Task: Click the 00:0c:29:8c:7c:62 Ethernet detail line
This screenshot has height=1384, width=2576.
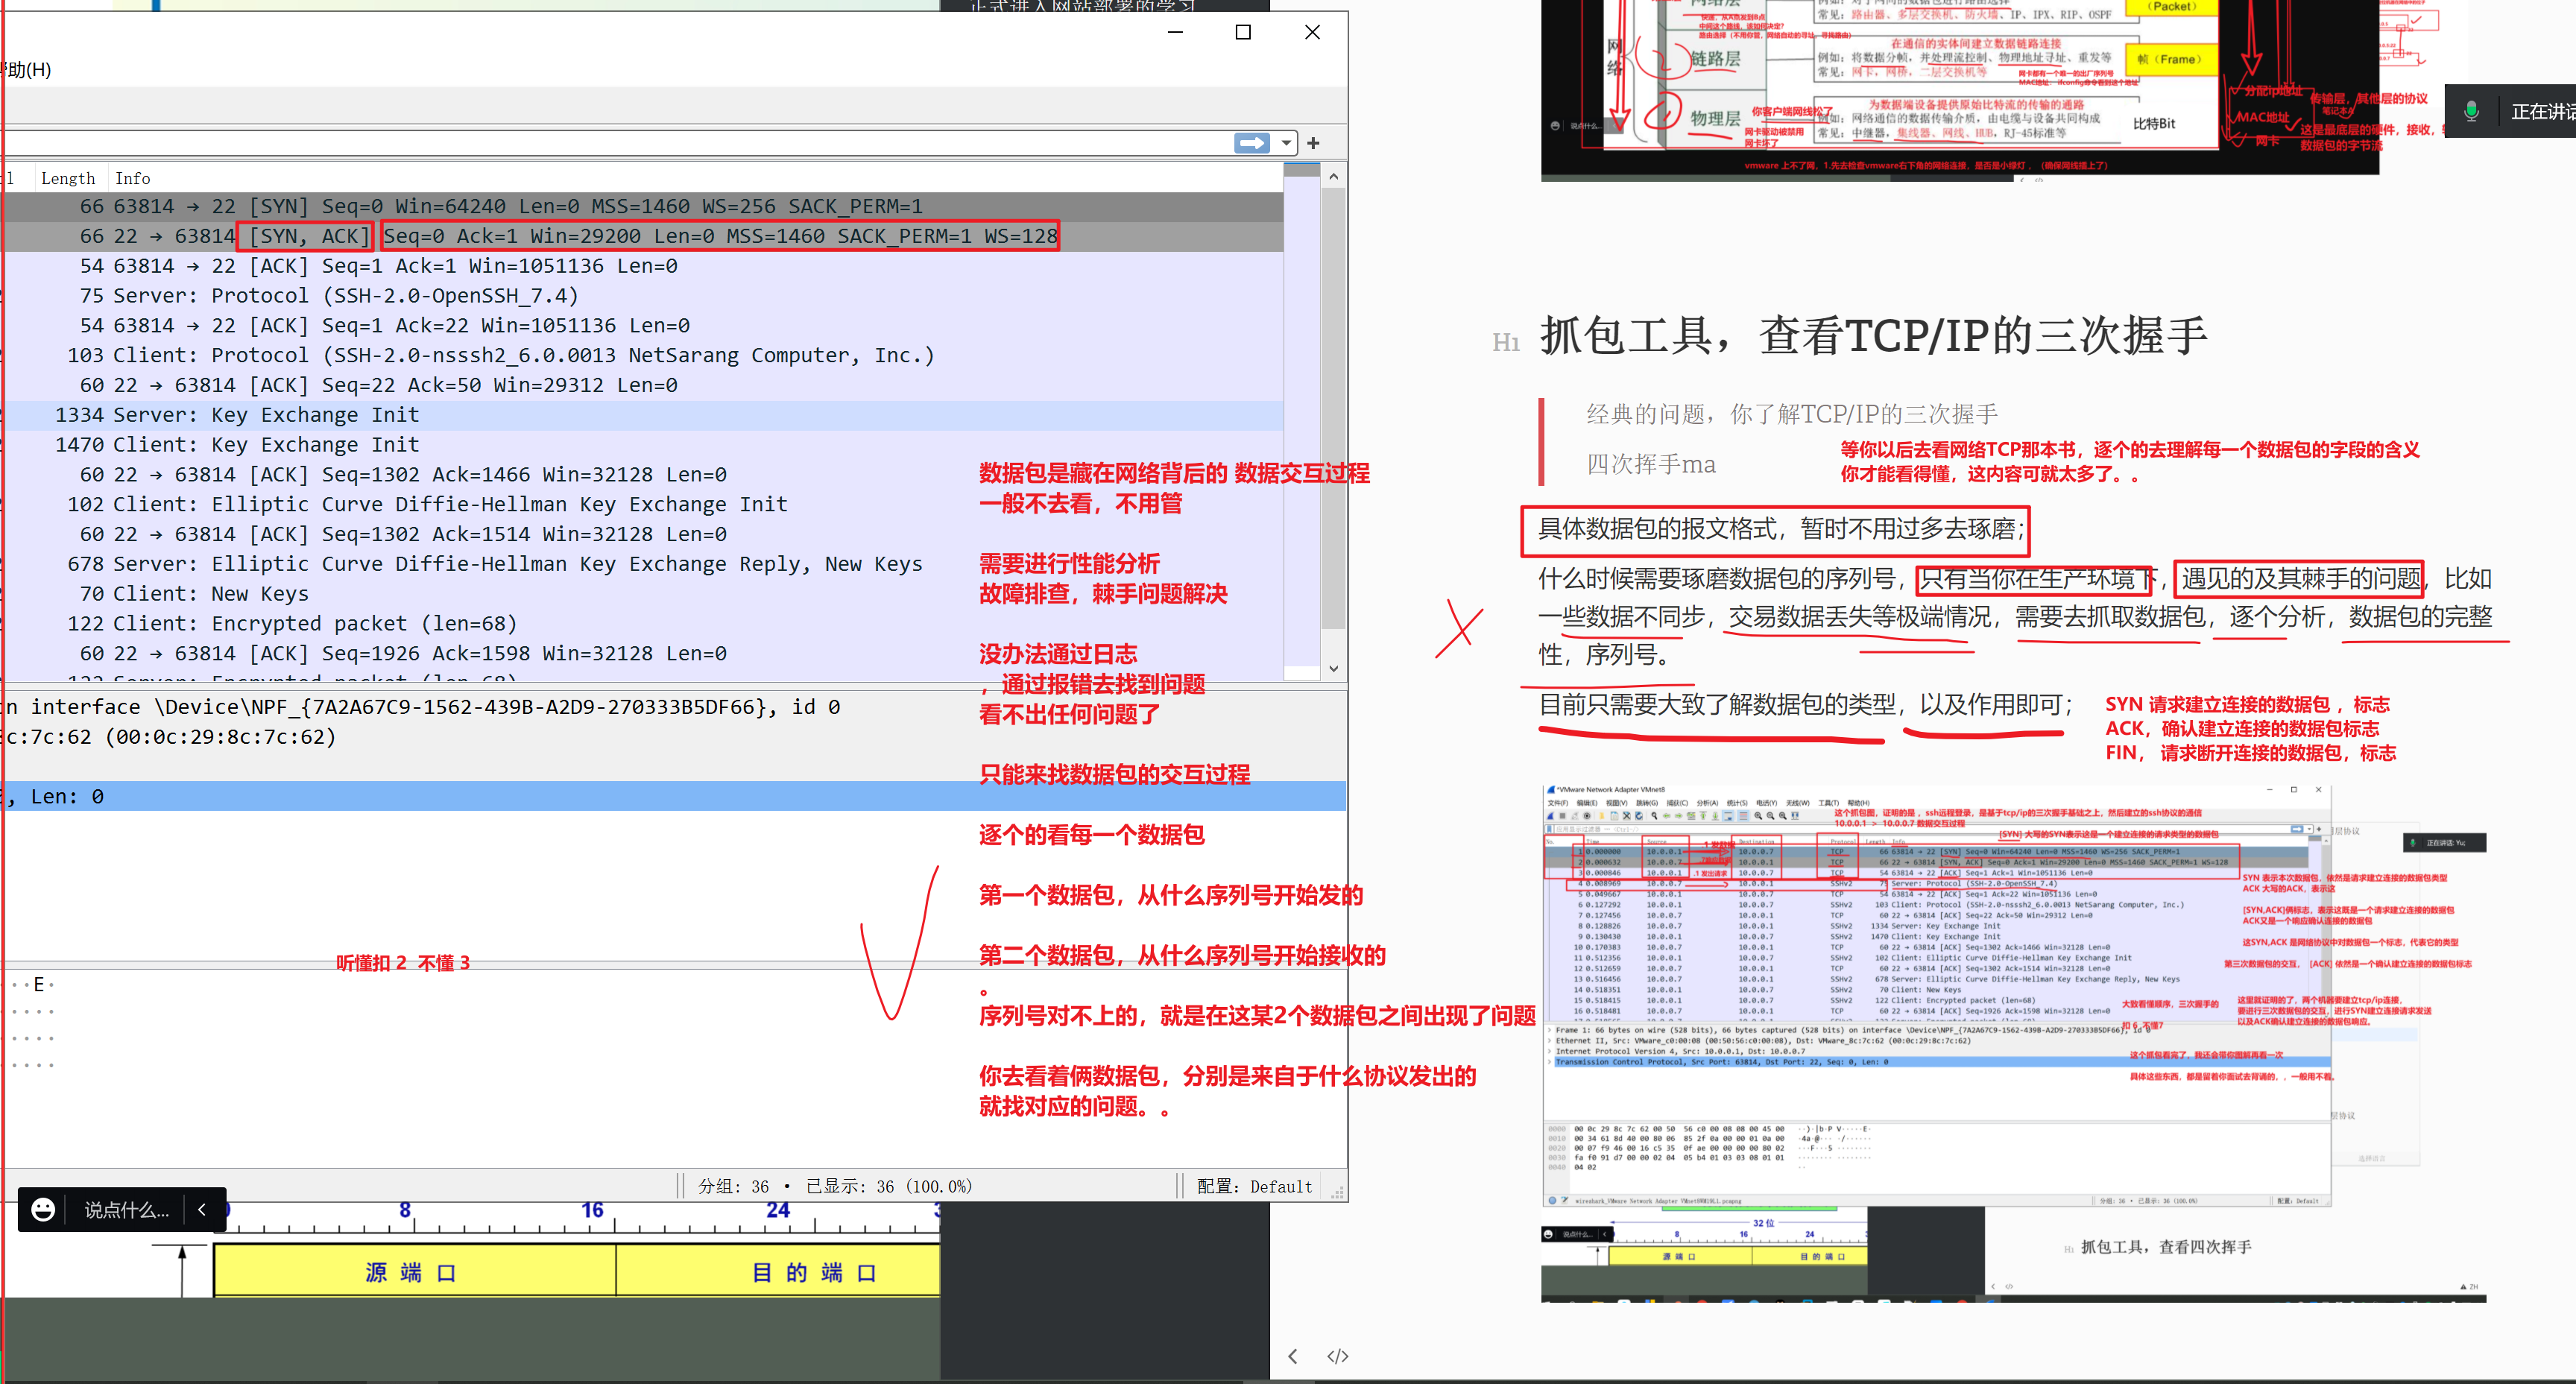Action: 673,737
